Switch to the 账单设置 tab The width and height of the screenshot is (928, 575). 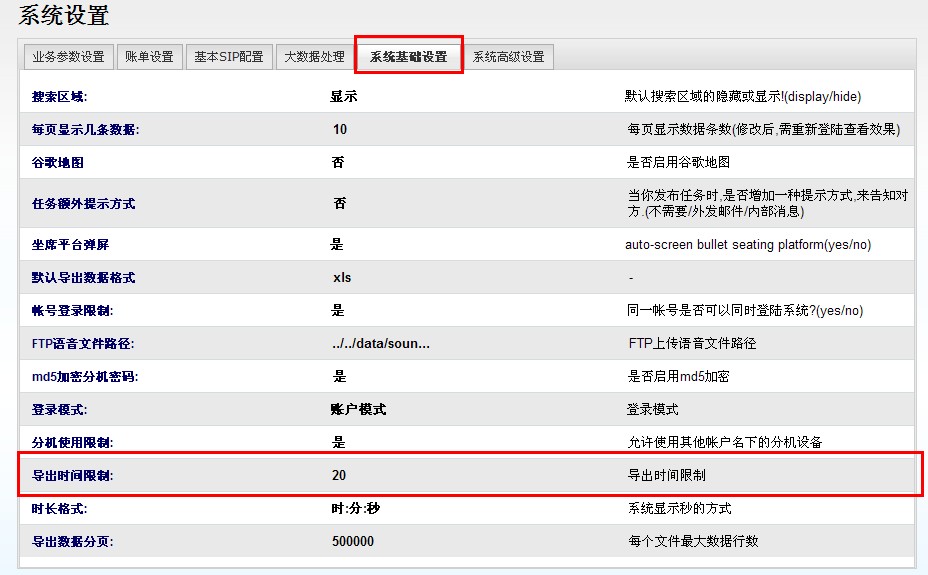pyautogui.click(x=149, y=57)
